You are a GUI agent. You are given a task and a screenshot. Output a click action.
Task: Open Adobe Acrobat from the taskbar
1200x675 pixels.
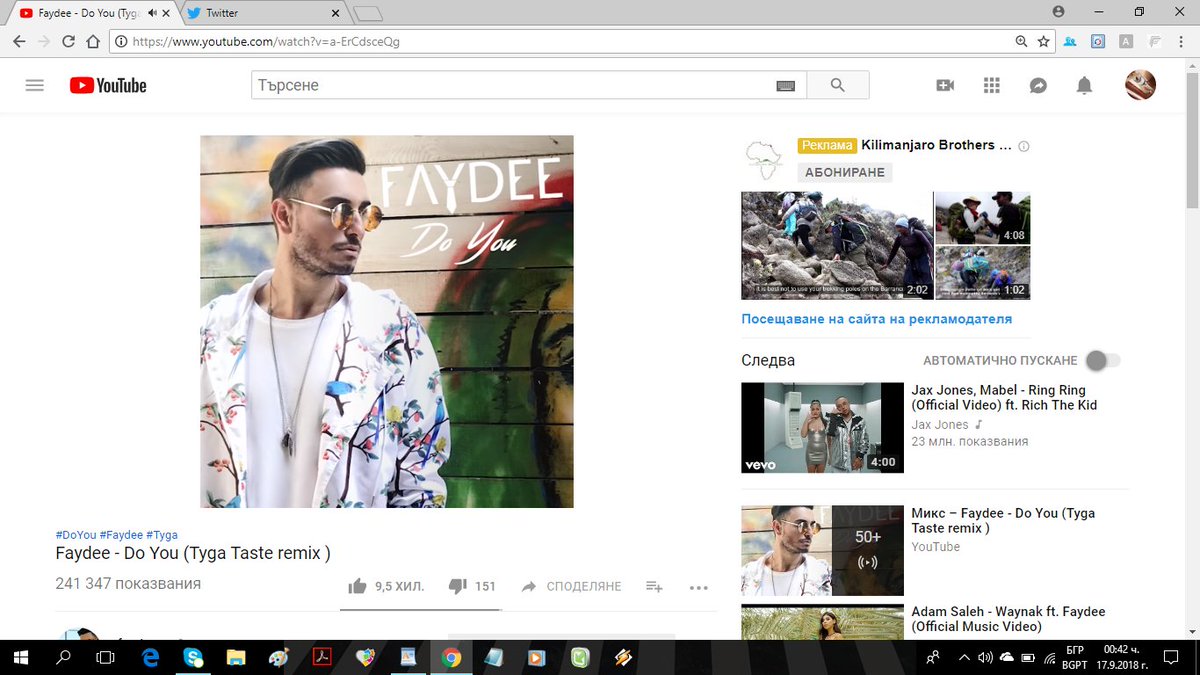pos(323,657)
